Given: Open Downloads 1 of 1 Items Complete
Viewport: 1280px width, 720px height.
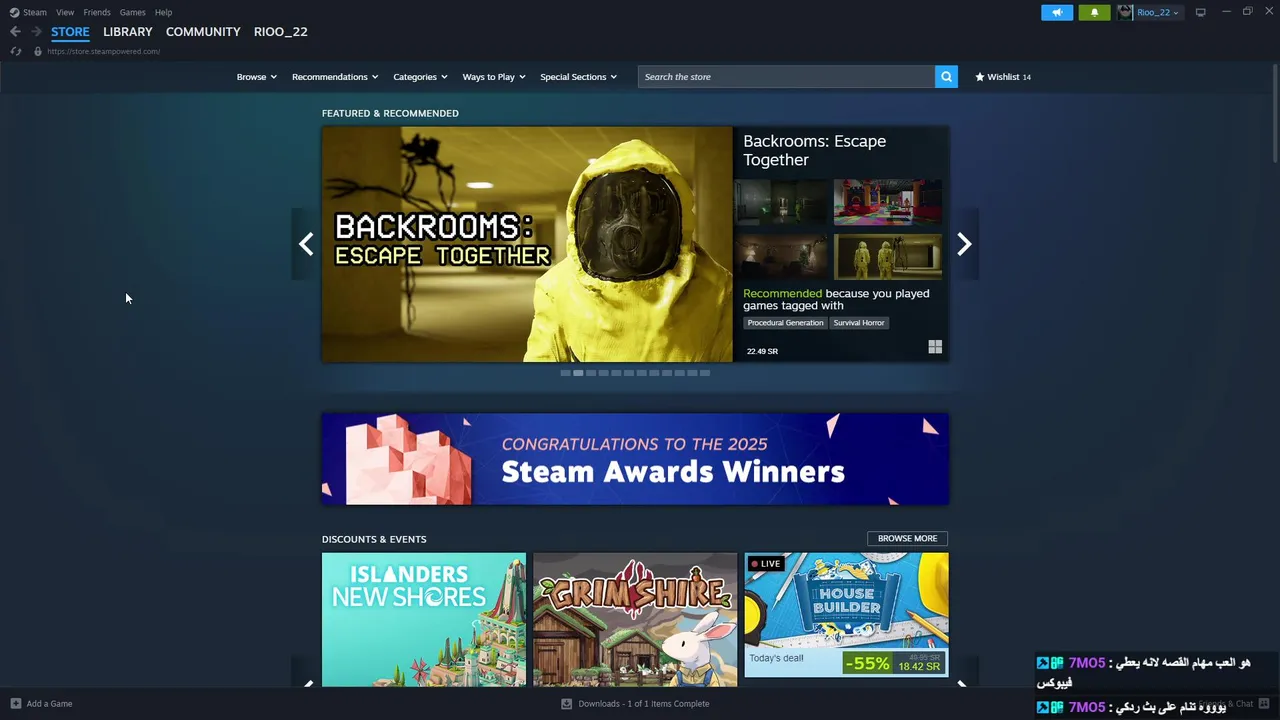Looking at the screenshot, I should pyautogui.click(x=644, y=704).
